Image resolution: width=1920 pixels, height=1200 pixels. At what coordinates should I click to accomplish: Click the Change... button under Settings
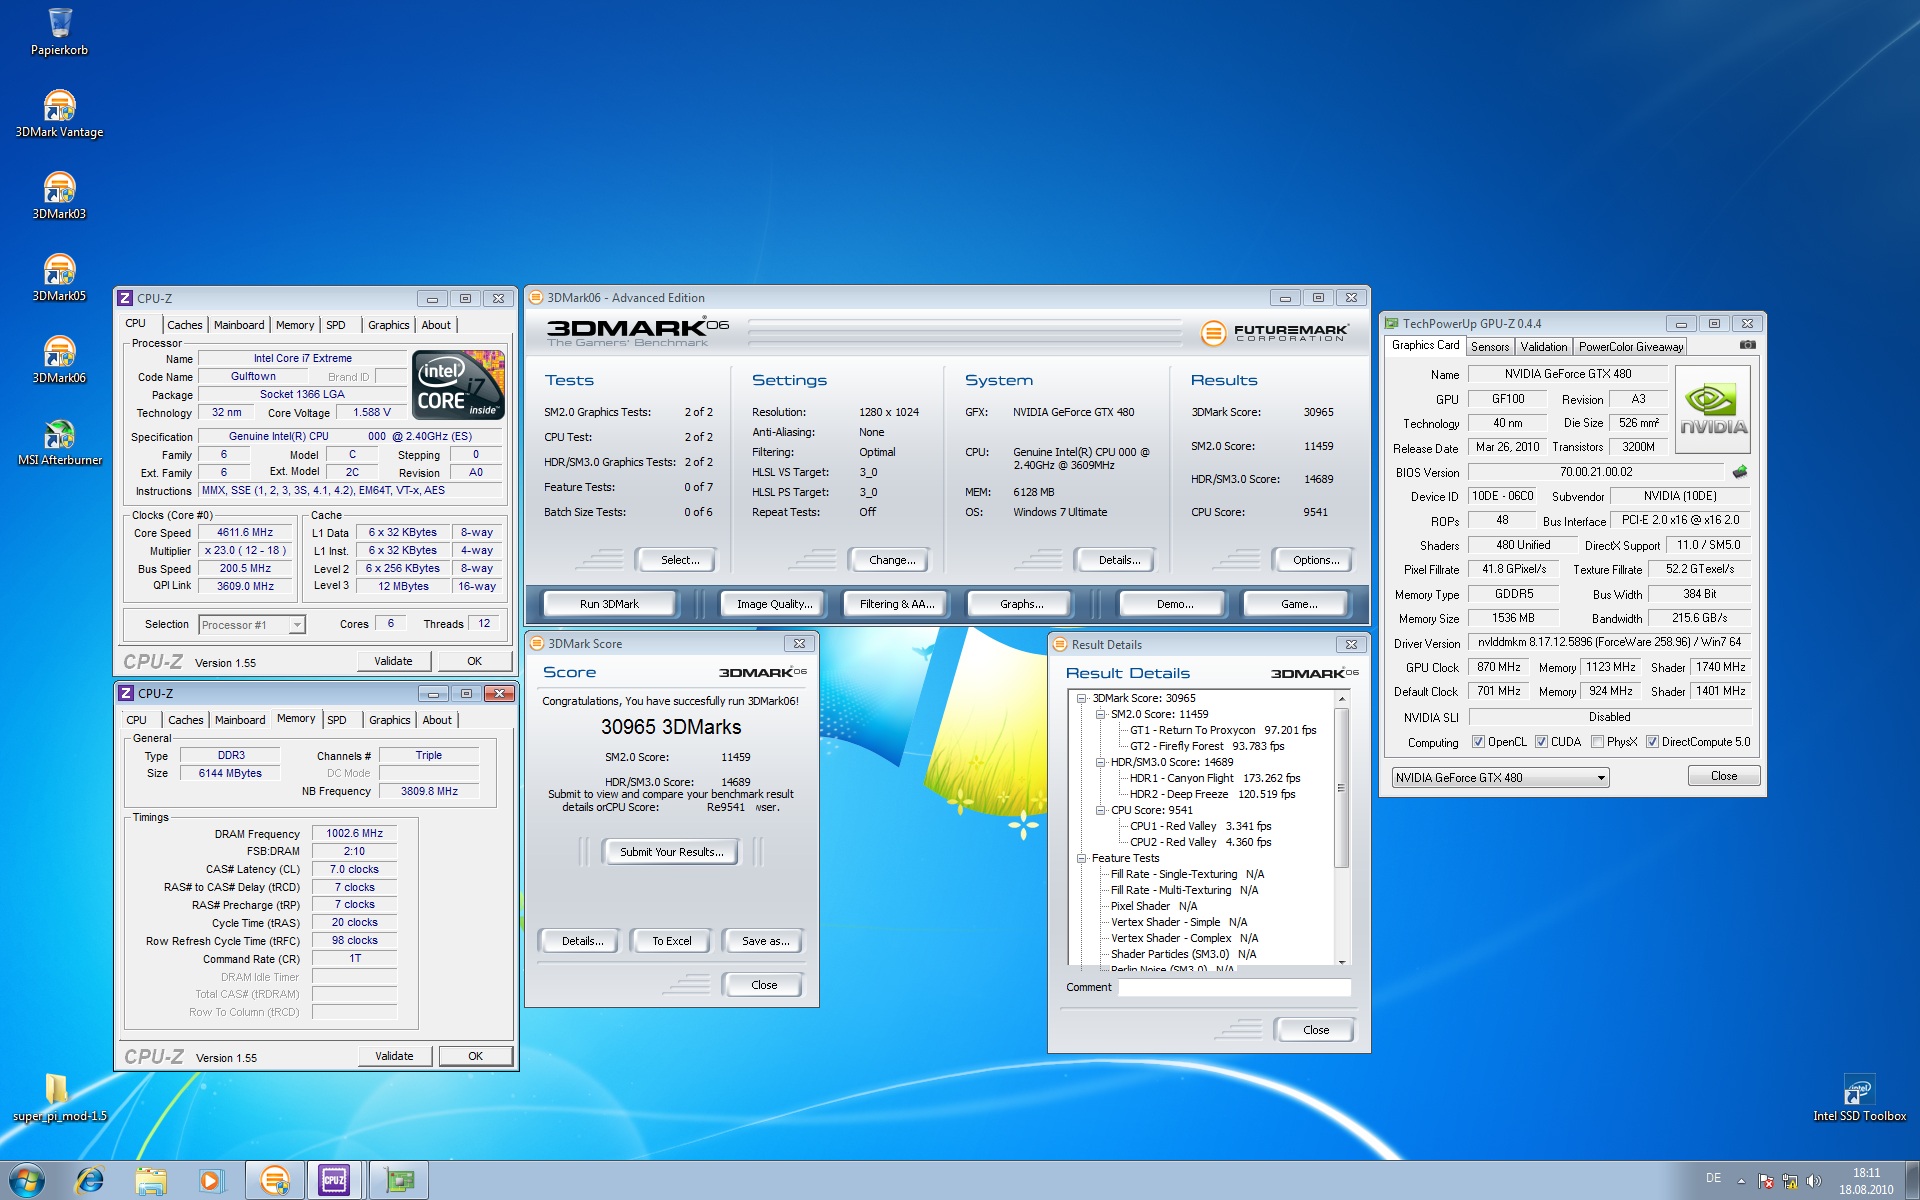tap(891, 560)
